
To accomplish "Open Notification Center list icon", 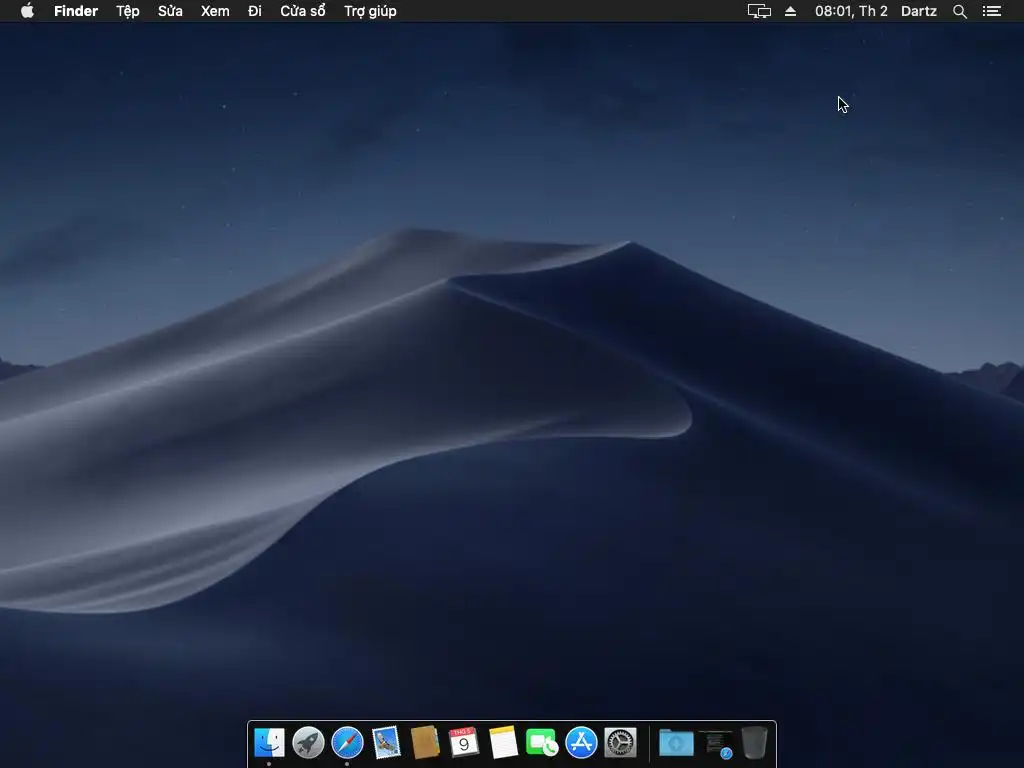I will pyautogui.click(x=991, y=11).
